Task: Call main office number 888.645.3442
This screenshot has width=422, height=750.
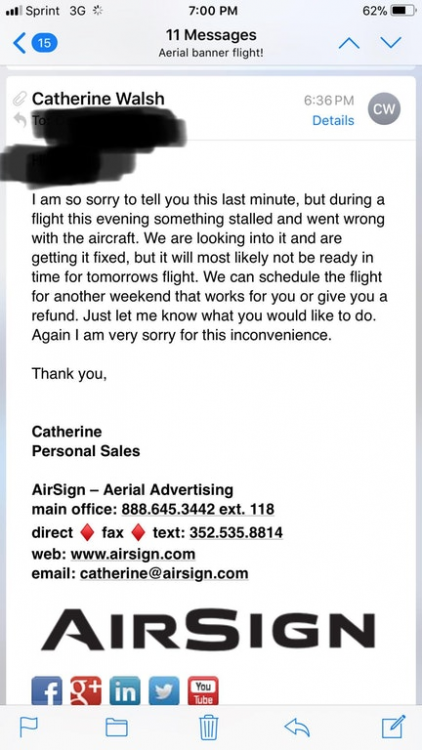Action: click(x=168, y=509)
